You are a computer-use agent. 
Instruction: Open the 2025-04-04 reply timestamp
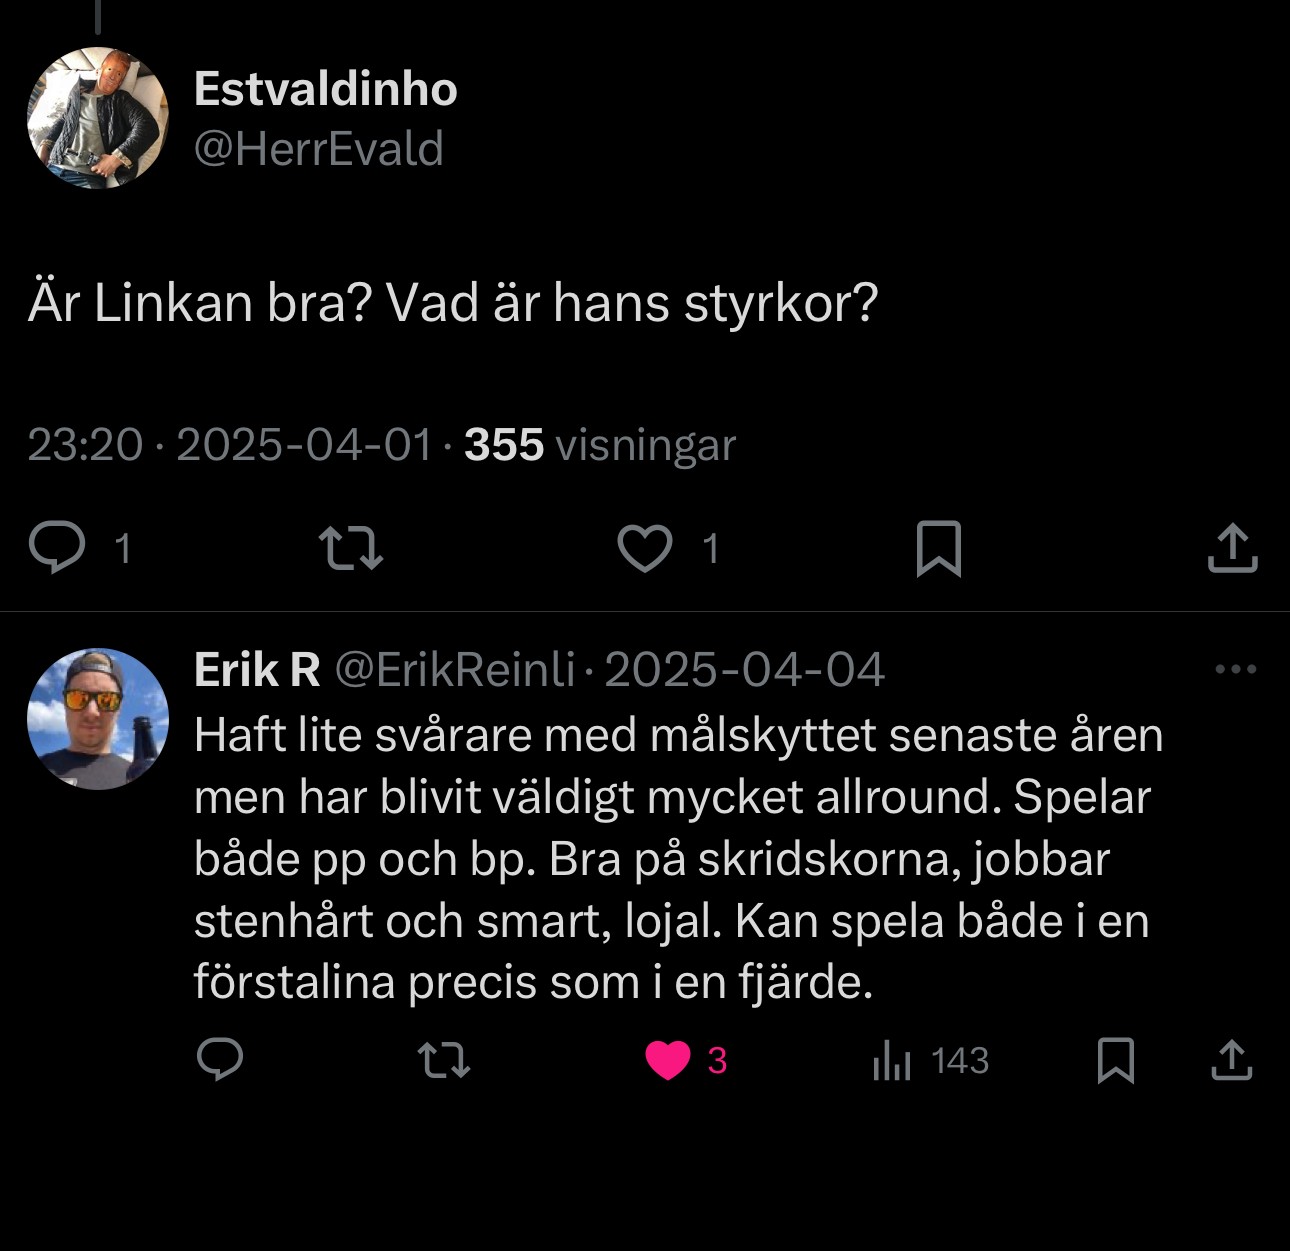pos(745,669)
